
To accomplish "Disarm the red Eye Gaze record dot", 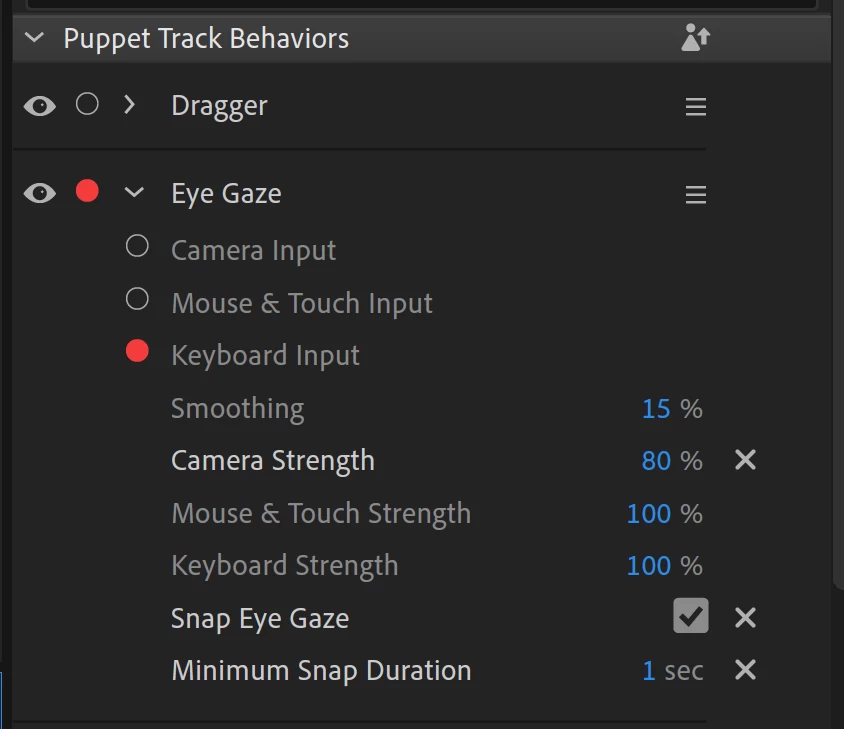I will click(x=88, y=191).
